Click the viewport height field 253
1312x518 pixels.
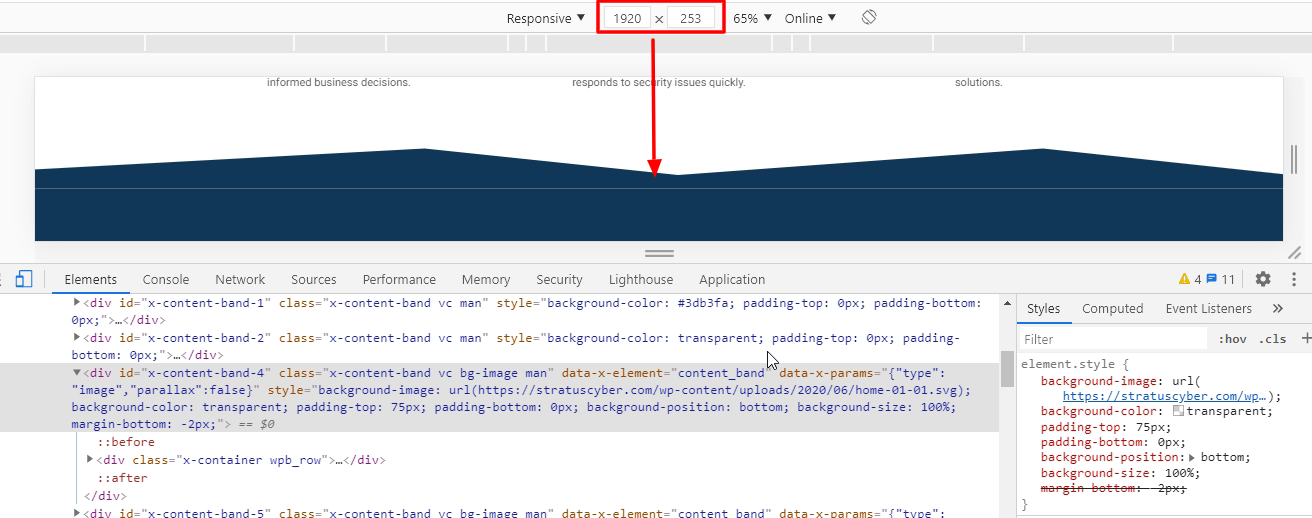point(691,18)
